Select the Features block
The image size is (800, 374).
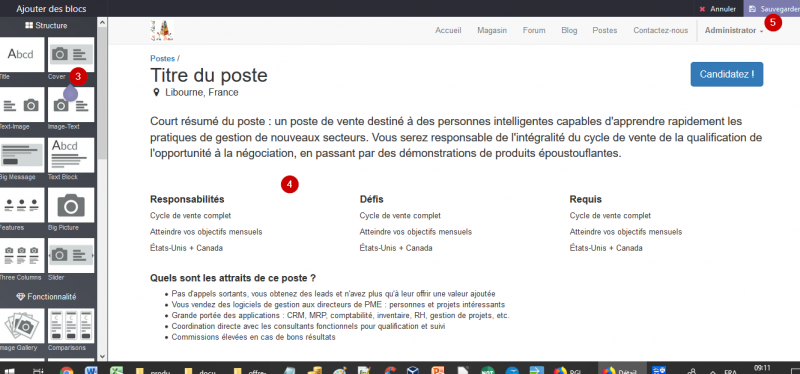tap(21, 205)
